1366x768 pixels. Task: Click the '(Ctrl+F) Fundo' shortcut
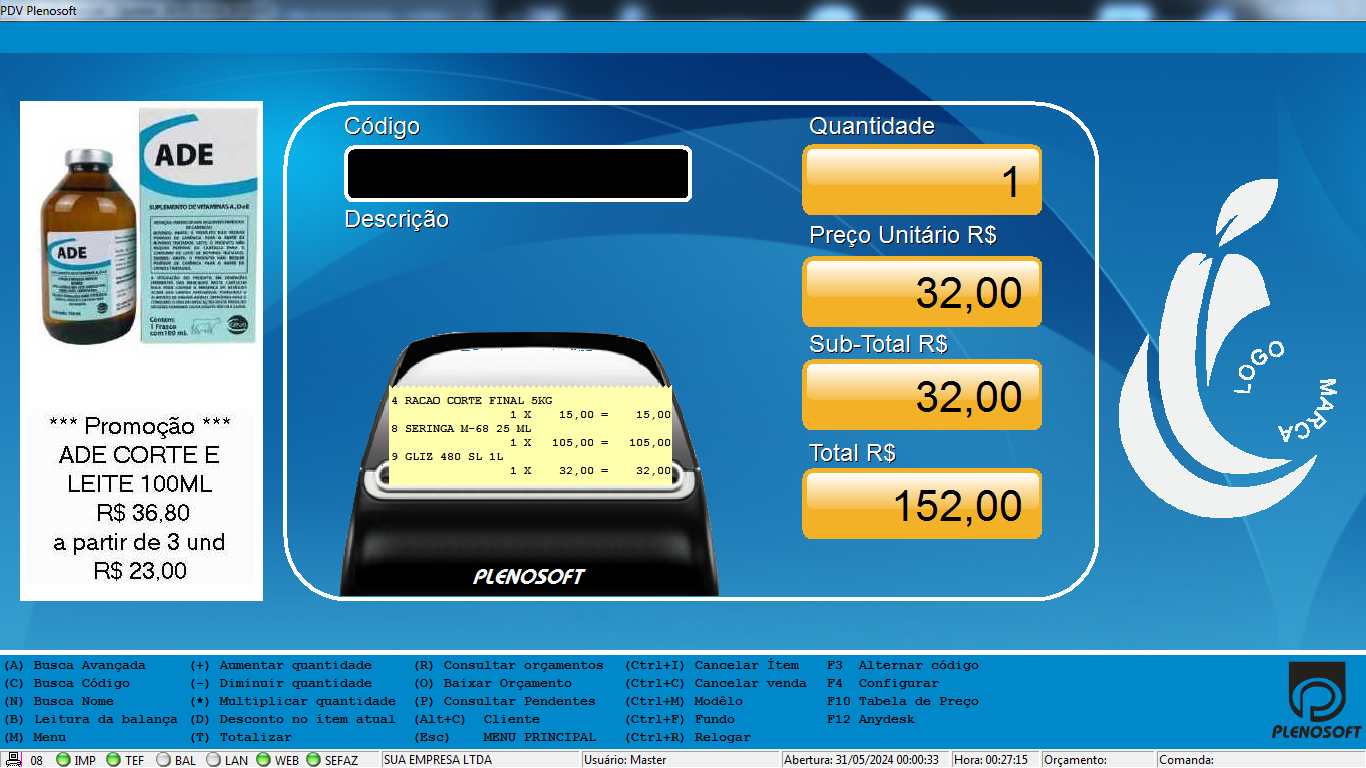tap(681, 719)
